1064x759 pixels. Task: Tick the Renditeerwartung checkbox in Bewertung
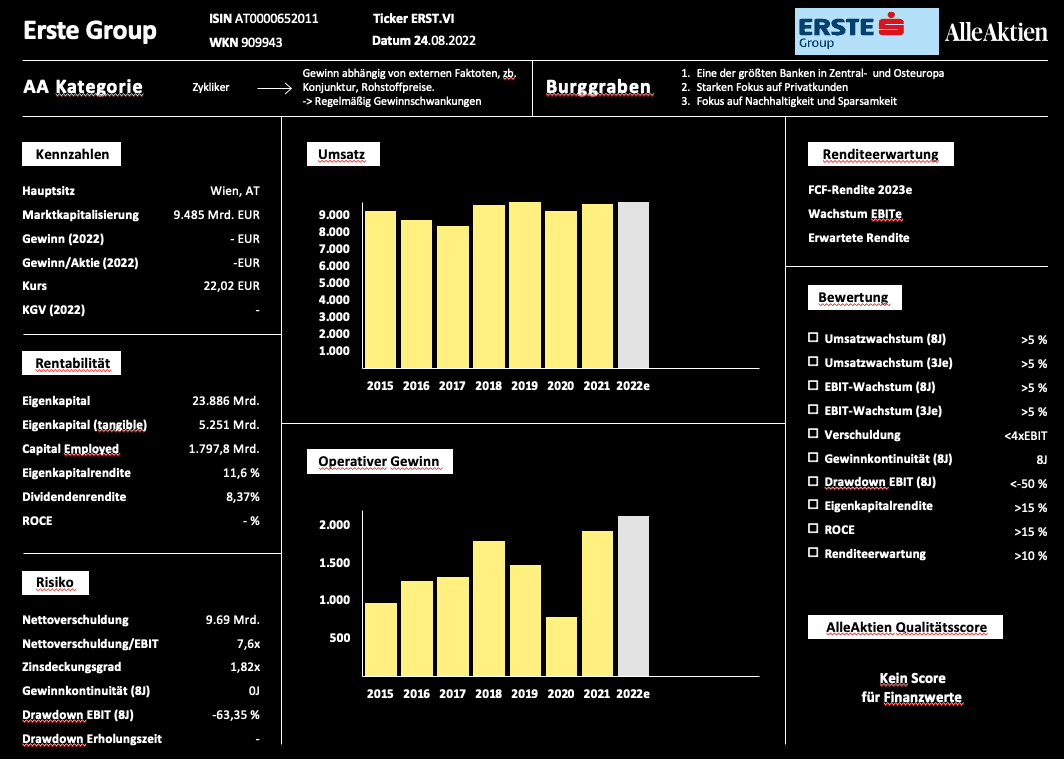pyautogui.click(x=812, y=553)
